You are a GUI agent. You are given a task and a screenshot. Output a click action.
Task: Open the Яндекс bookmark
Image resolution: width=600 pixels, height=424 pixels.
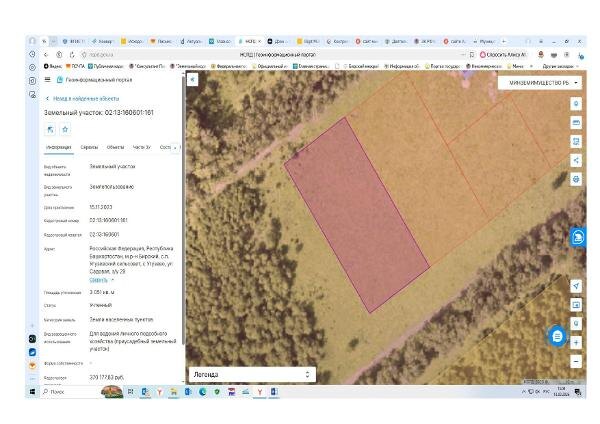[53, 66]
